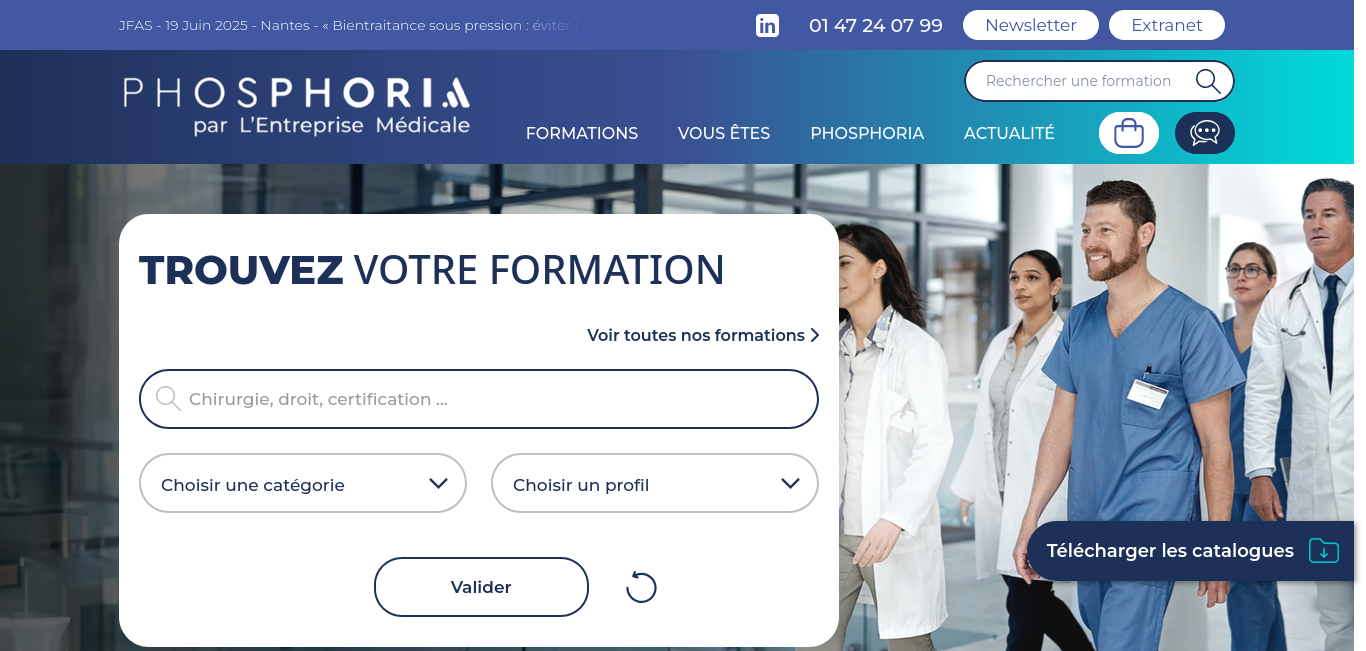Expand the Choisir une catégorie dropdown
The height and width of the screenshot is (651, 1366).
(303, 484)
